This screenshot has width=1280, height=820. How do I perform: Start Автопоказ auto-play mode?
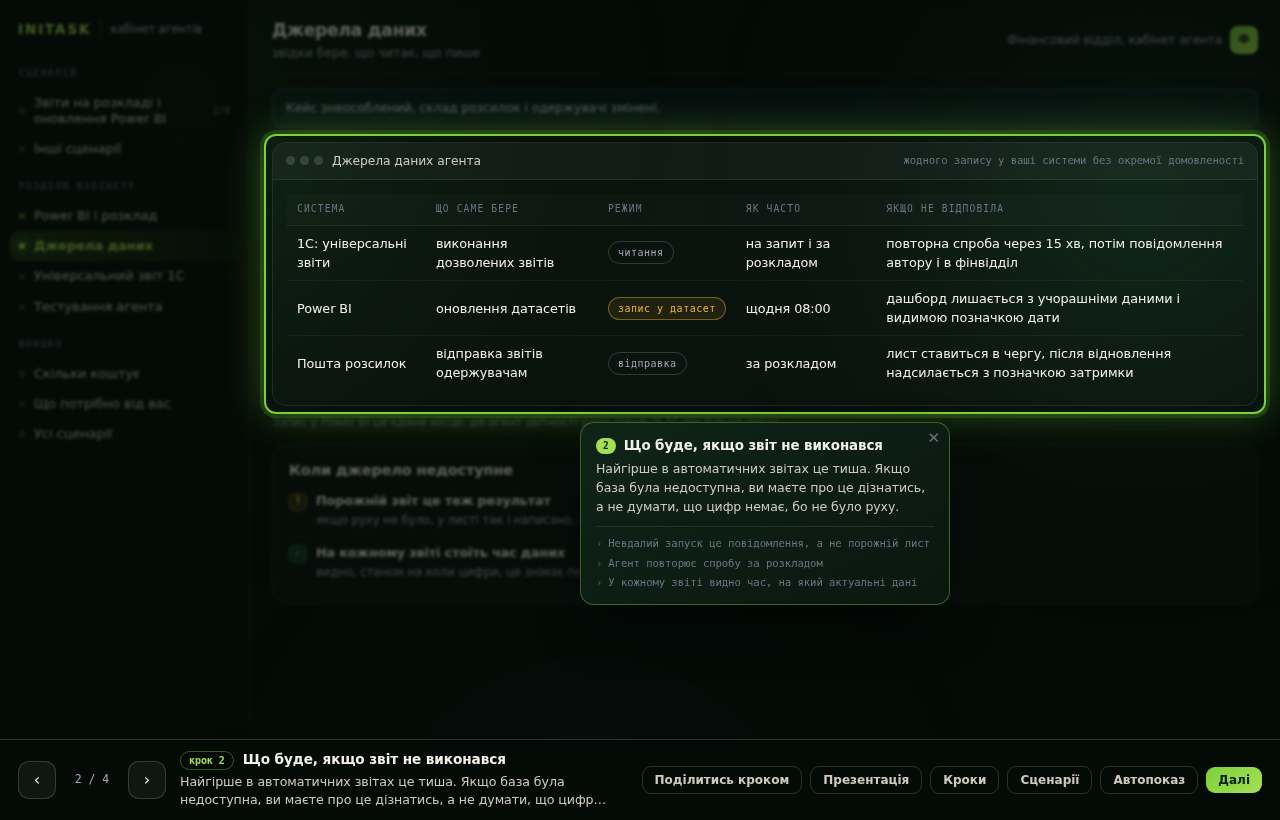tap(1149, 780)
